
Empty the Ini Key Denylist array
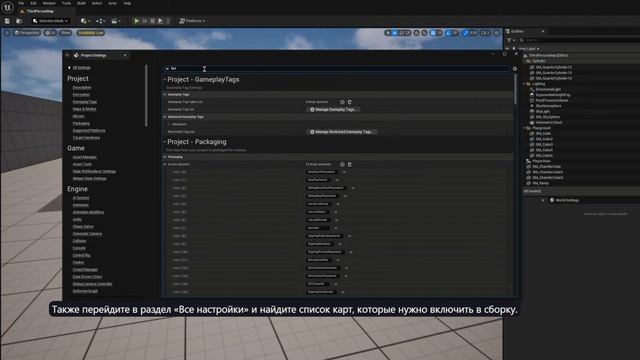(349, 164)
